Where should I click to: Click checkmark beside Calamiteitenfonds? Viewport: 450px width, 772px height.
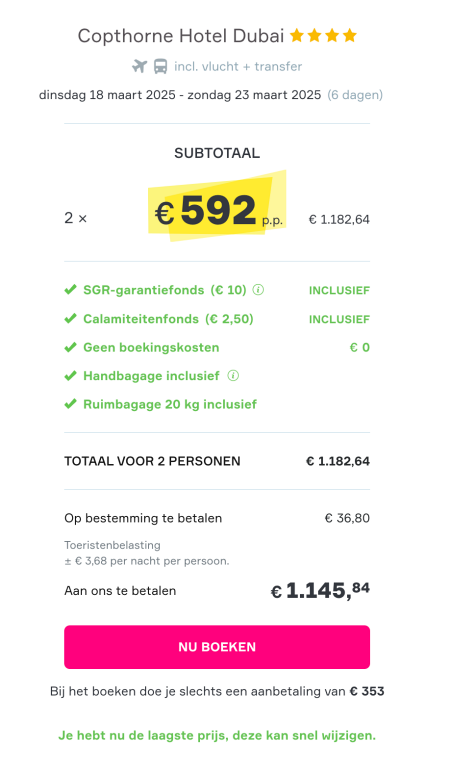pyautogui.click(x=70, y=319)
